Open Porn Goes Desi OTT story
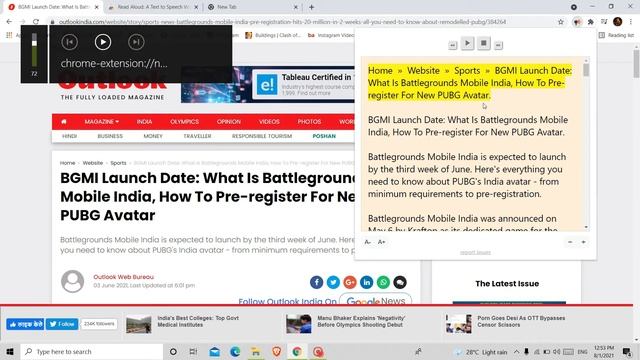 tap(521, 321)
